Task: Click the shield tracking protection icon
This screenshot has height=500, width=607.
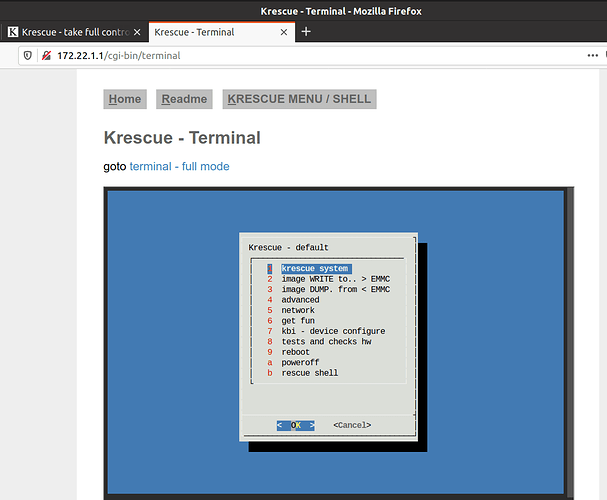Action: [27, 55]
